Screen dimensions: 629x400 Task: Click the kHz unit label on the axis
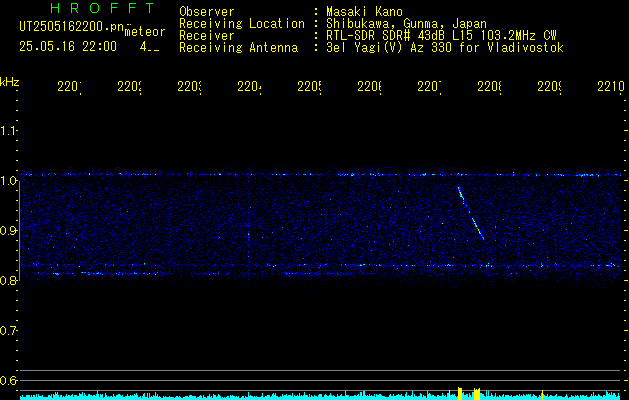coord(9,82)
